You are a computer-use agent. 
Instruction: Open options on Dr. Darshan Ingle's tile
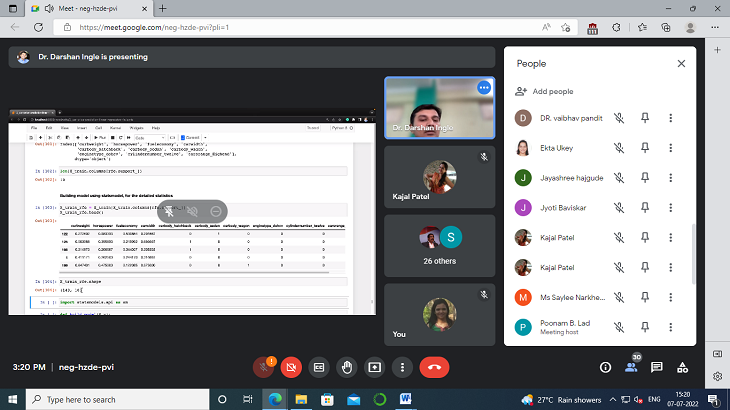[x=484, y=88]
